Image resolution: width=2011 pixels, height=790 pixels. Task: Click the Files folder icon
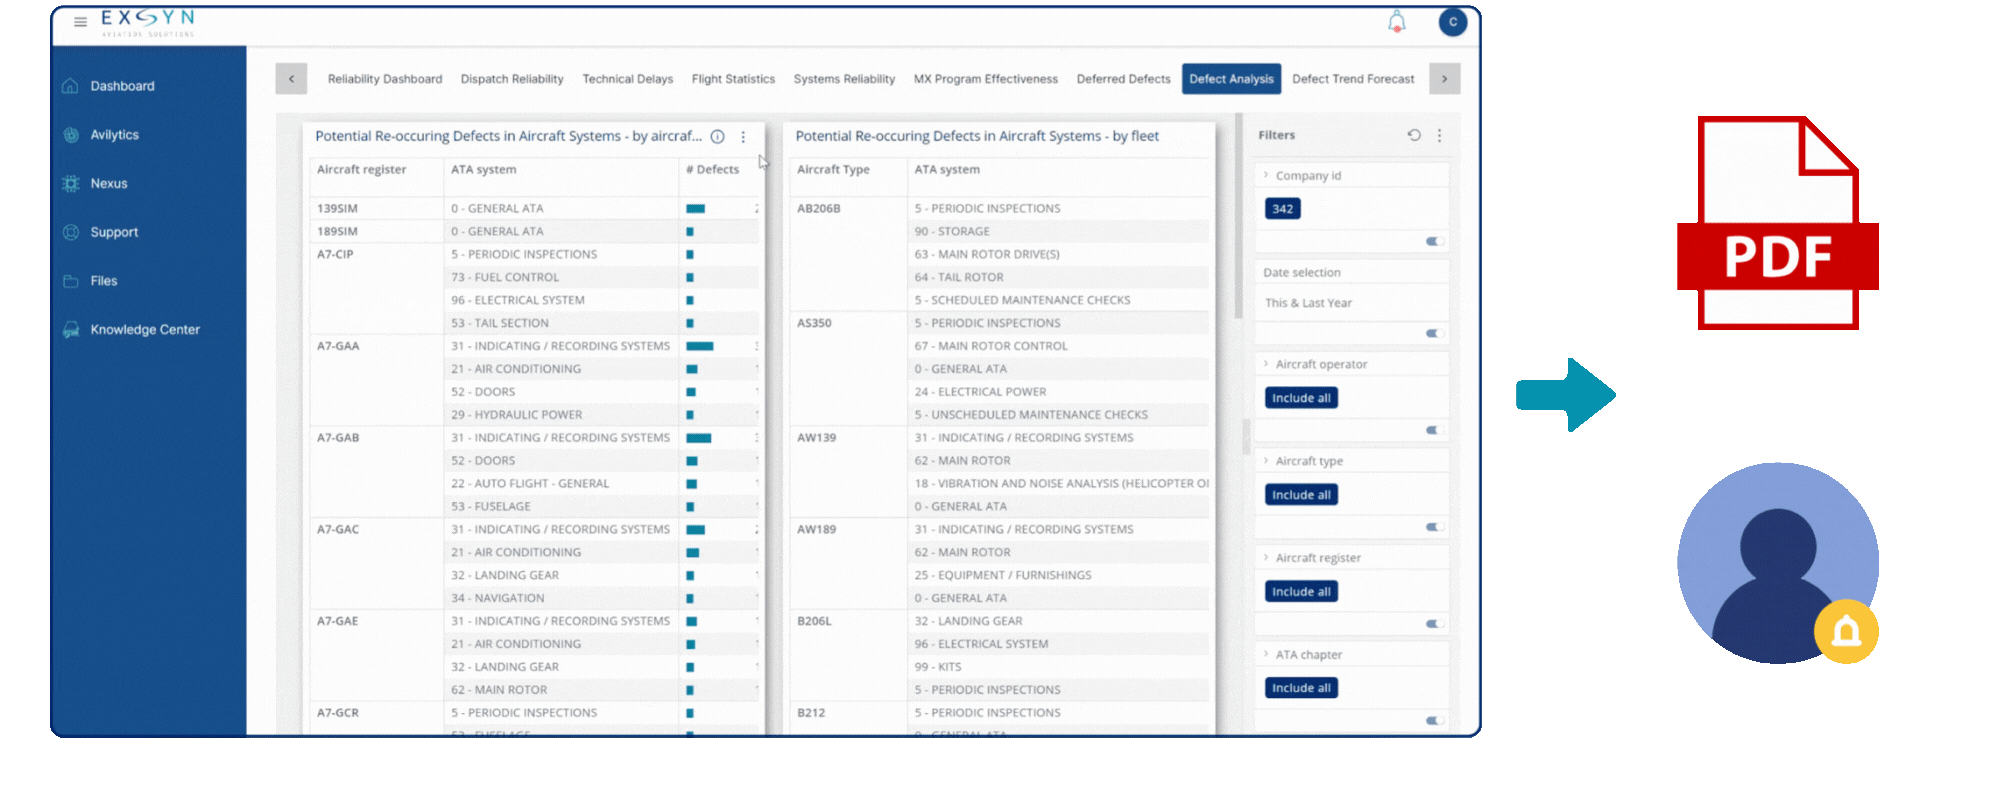pos(70,281)
